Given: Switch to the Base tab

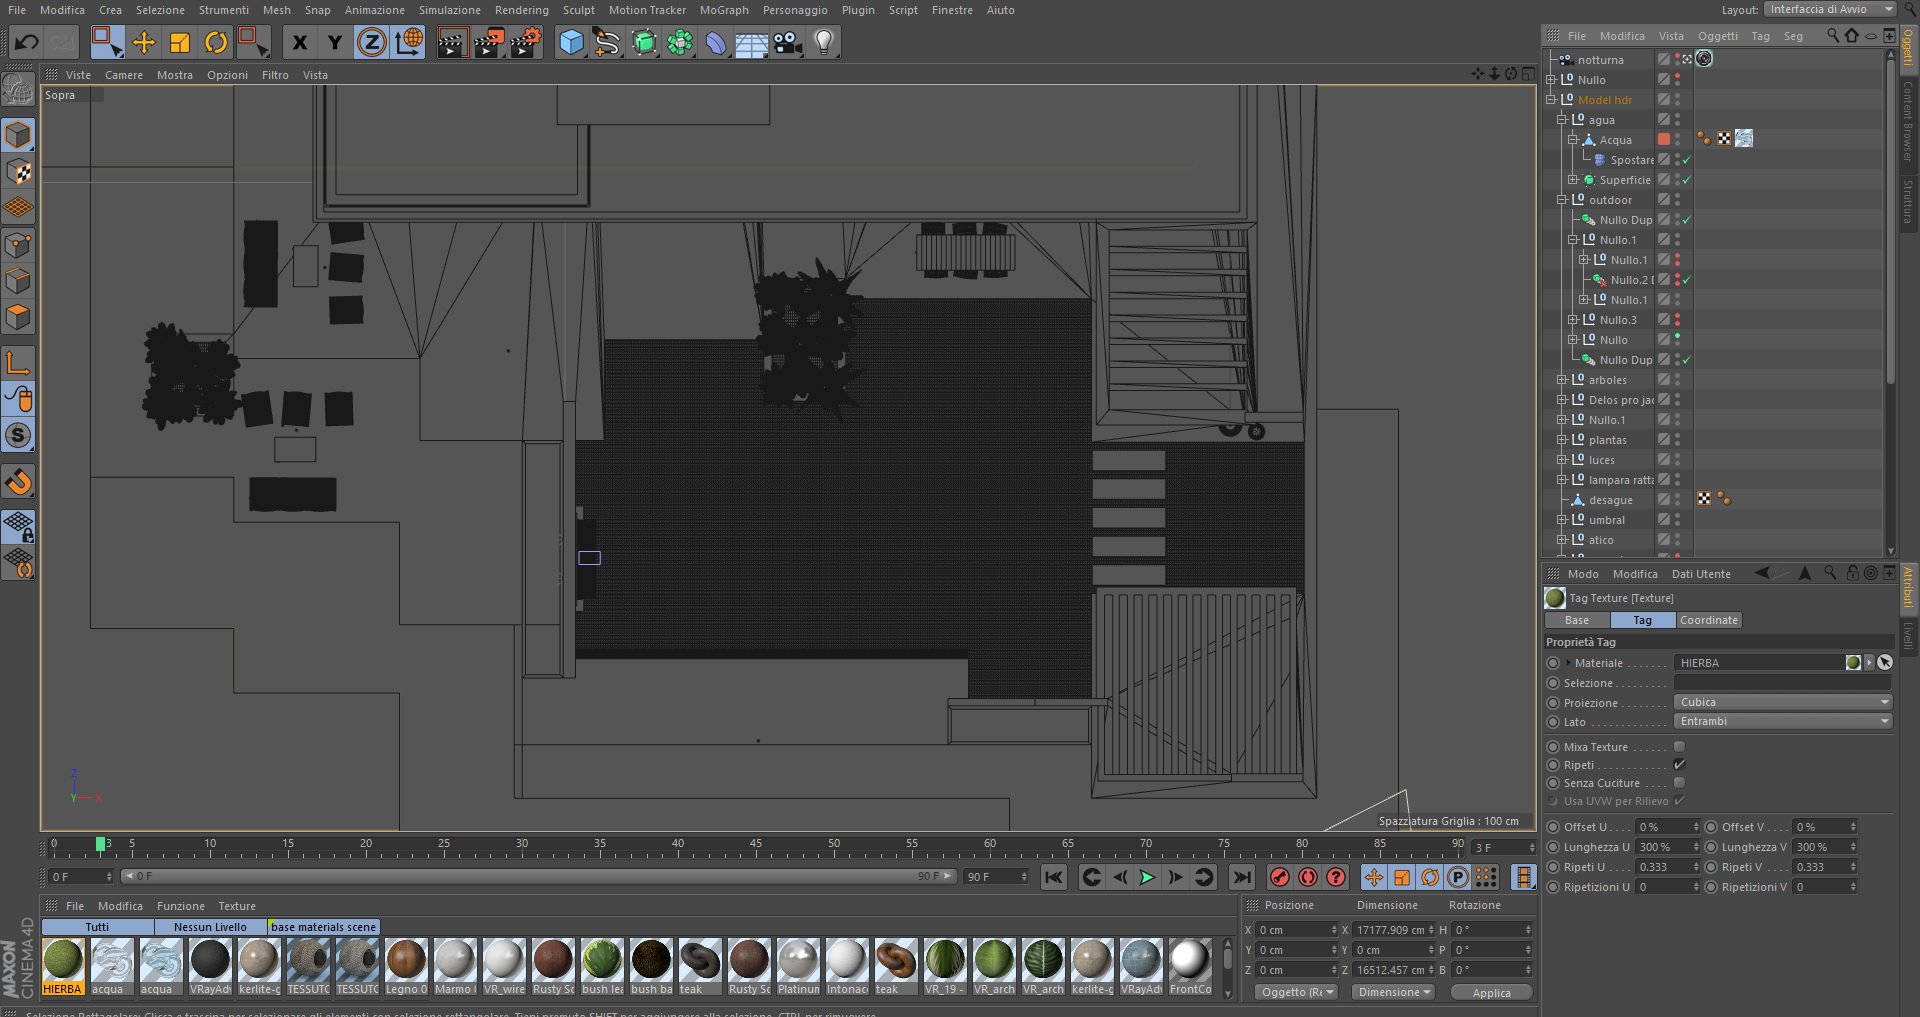Looking at the screenshot, I should 1577,620.
